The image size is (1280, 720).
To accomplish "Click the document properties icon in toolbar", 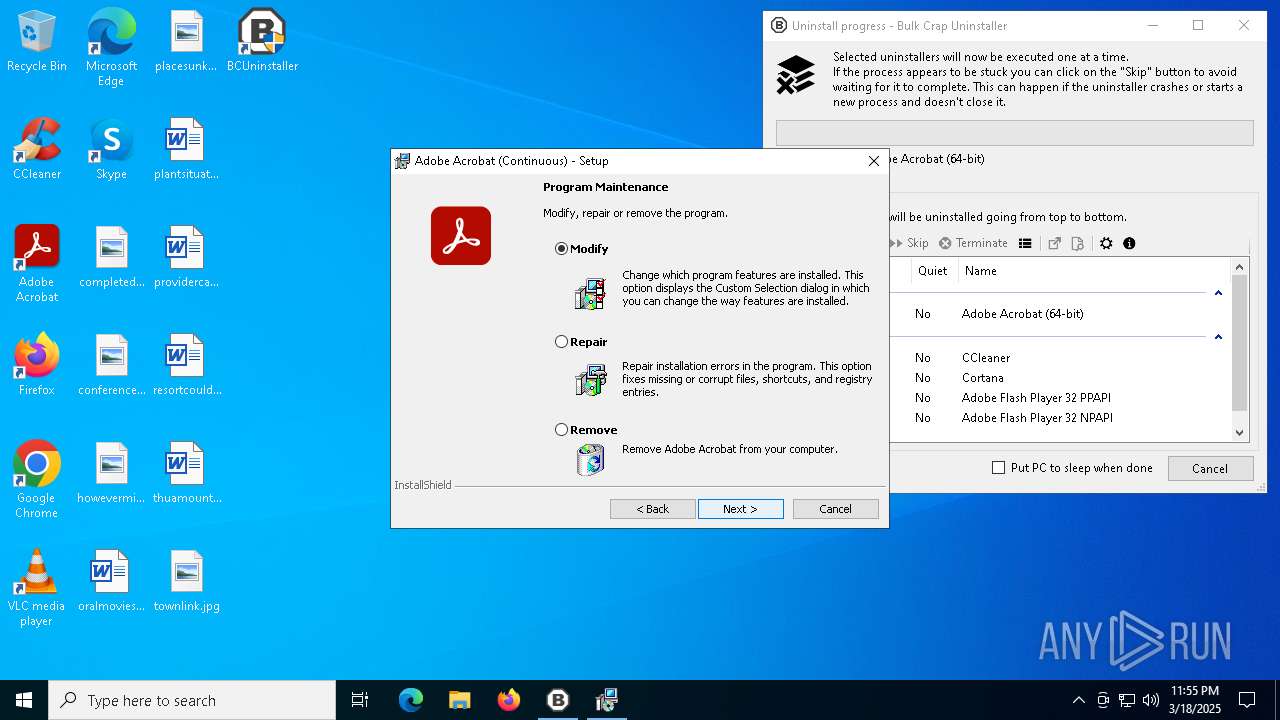I will coord(1077,243).
